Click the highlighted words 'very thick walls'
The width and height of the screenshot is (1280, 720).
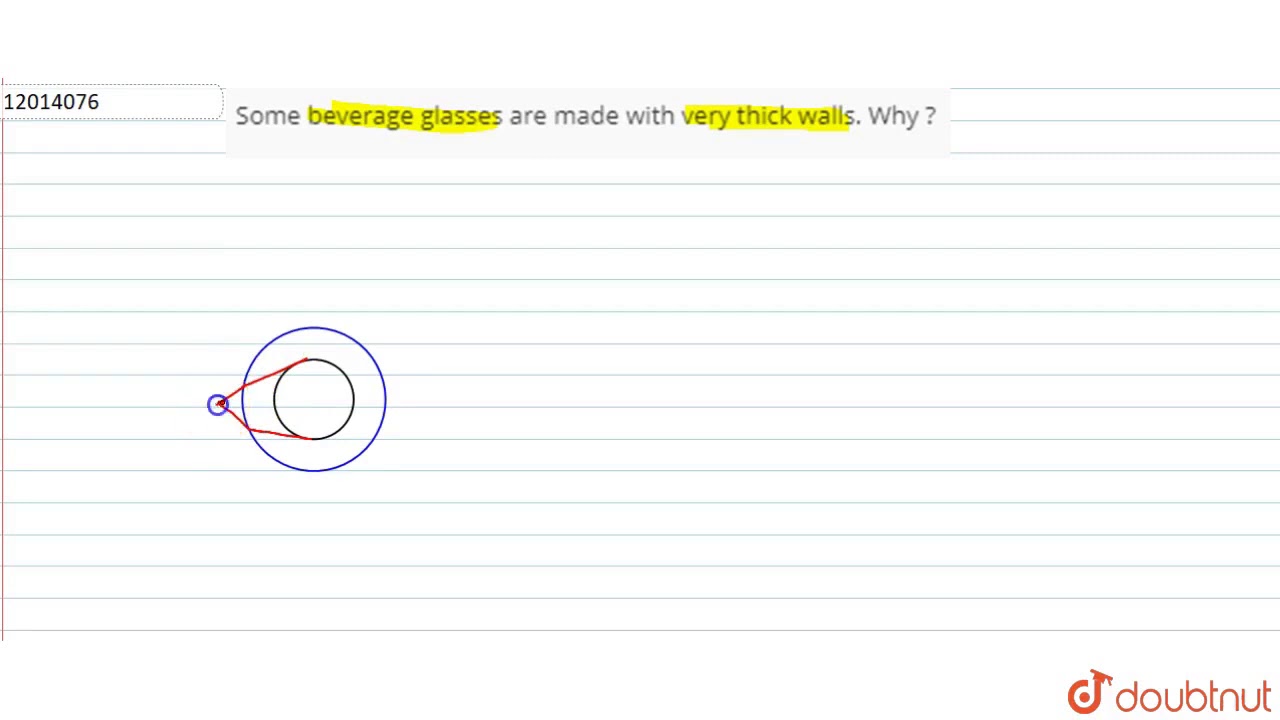[x=769, y=116]
